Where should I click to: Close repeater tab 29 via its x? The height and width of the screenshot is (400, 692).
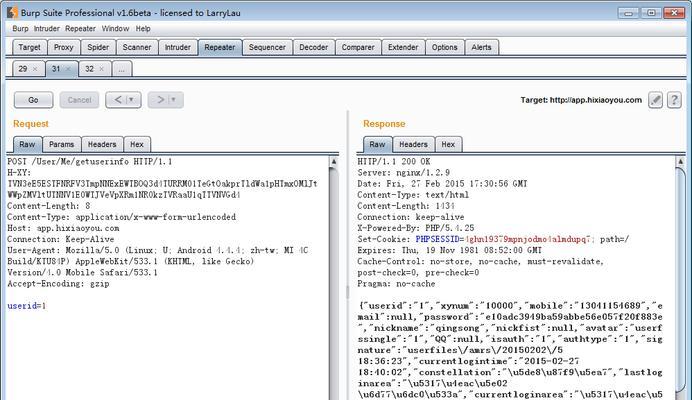tap(35, 69)
